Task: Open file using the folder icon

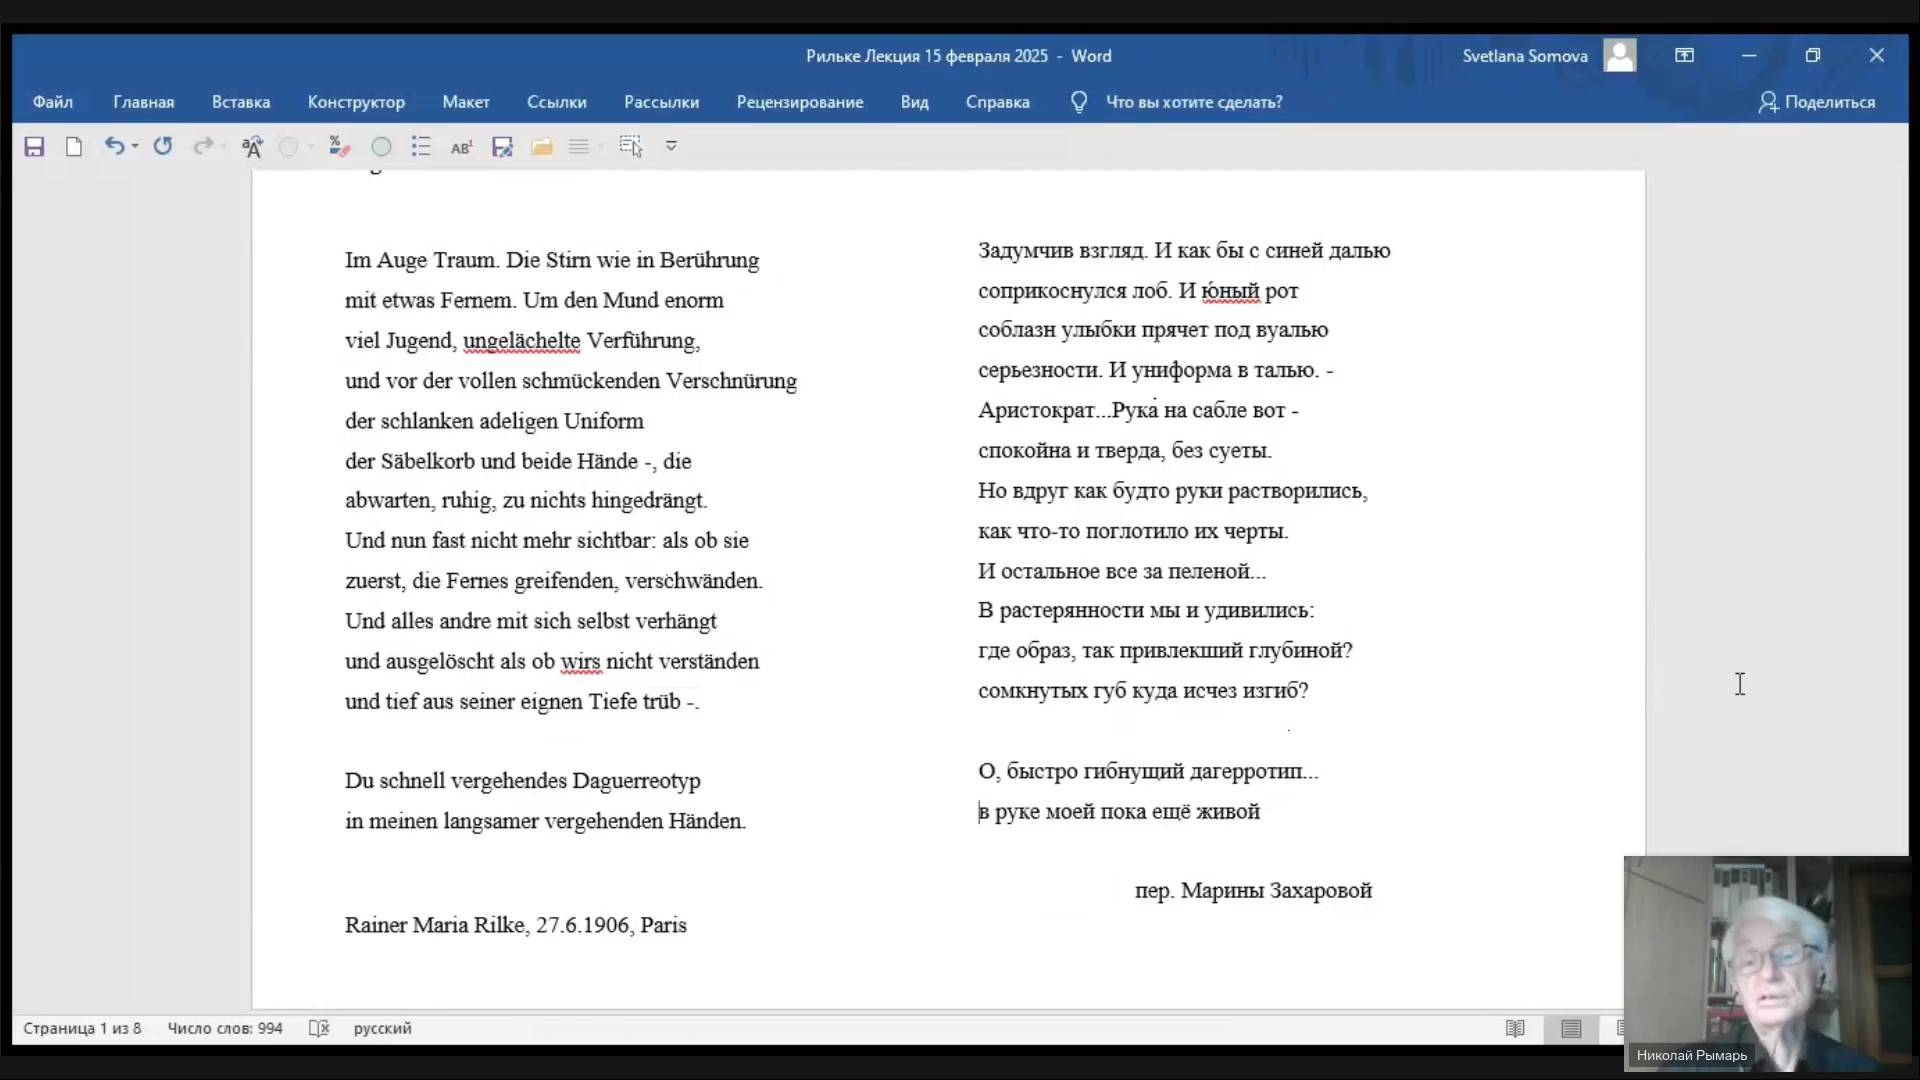Action: click(542, 147)
